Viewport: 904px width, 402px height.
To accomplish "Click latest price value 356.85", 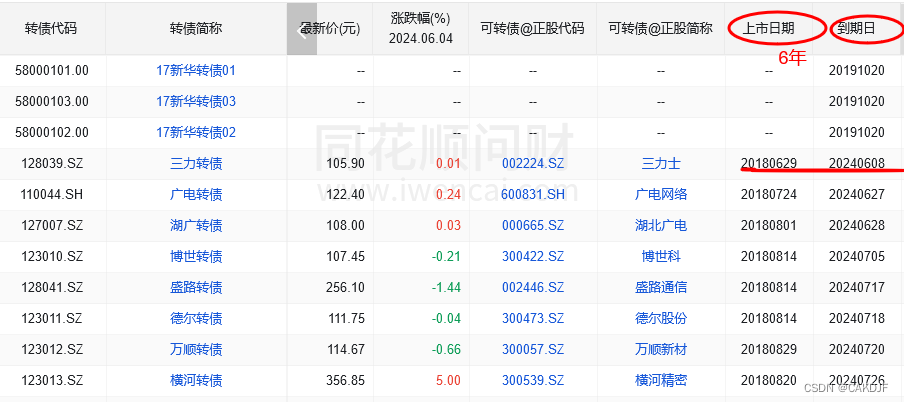I will (345, 381).
